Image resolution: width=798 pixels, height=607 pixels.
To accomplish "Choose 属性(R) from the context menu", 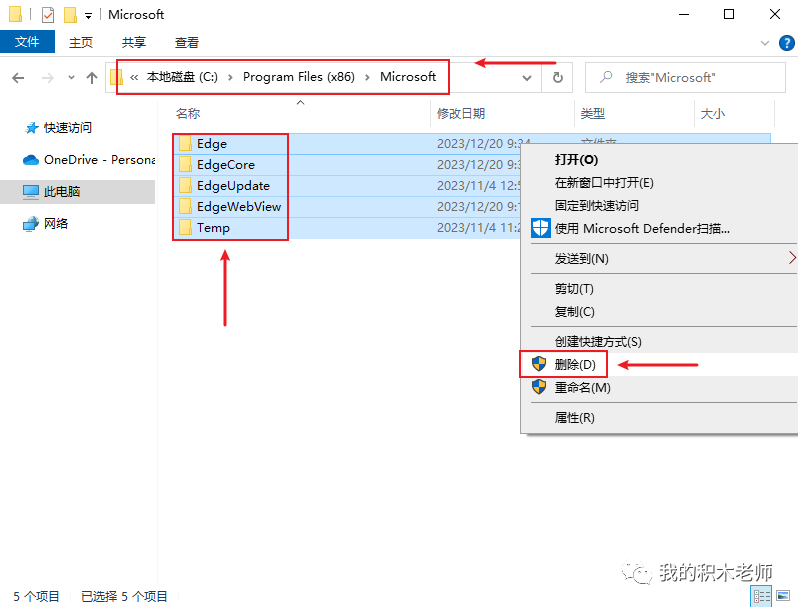I will 575,417.
